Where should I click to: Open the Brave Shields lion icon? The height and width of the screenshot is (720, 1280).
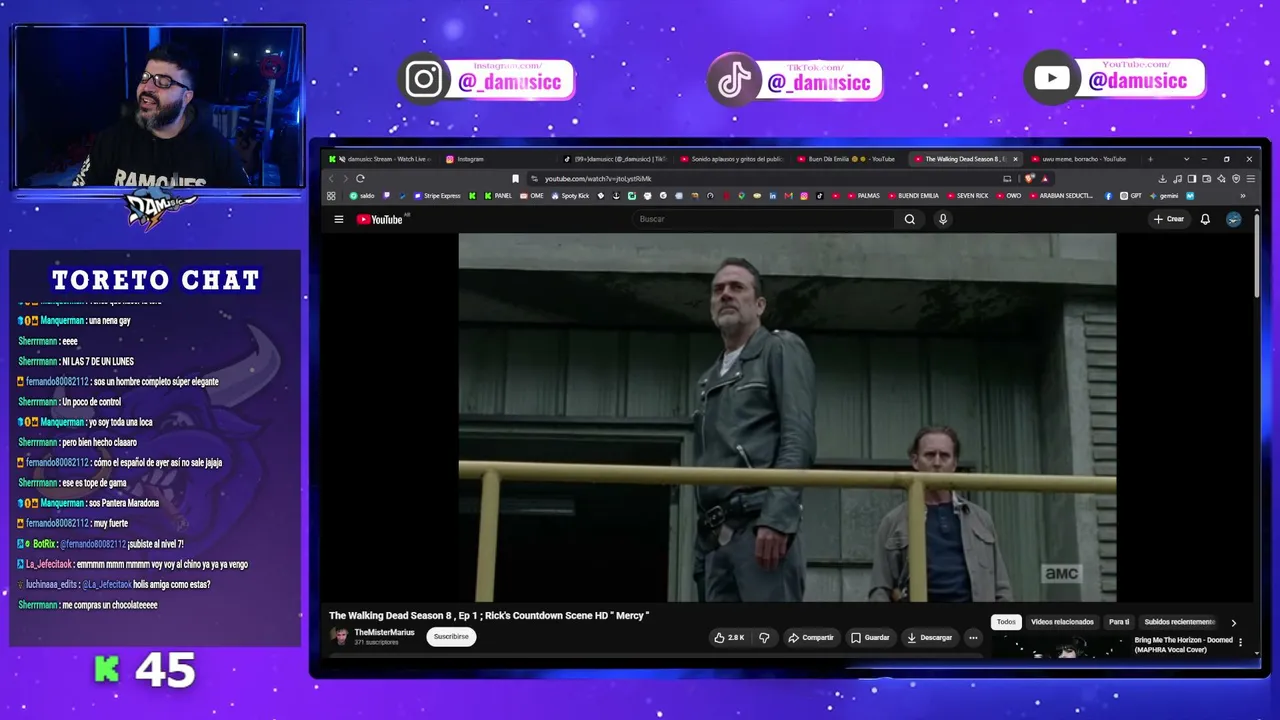[1029, 179]
